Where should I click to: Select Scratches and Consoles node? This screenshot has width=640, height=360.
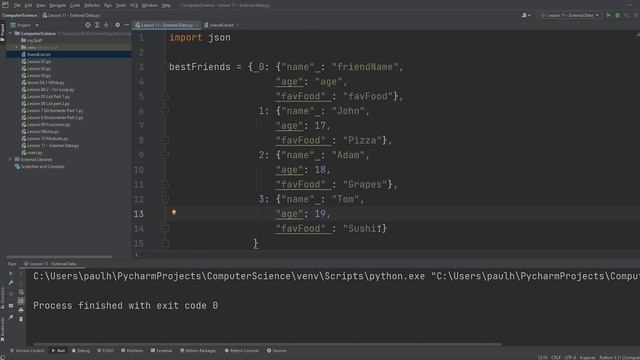40,167
